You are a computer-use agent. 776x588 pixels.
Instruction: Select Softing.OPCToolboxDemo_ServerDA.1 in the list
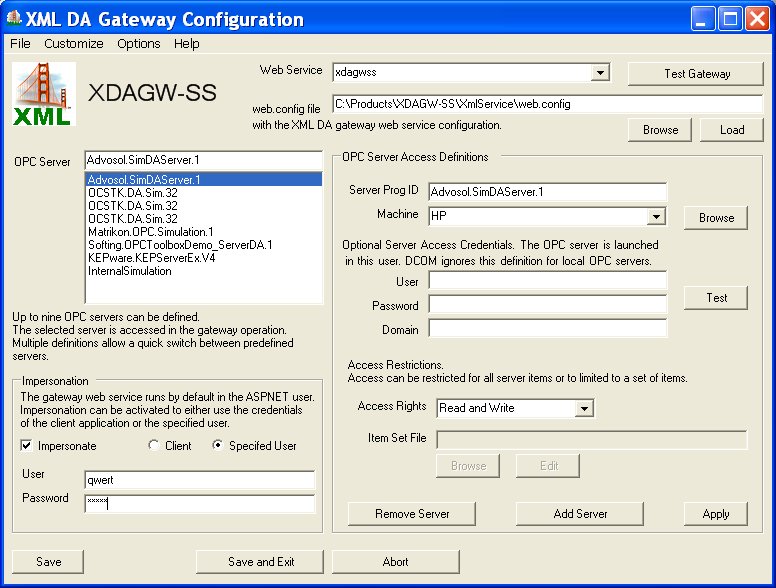(203, 245)
